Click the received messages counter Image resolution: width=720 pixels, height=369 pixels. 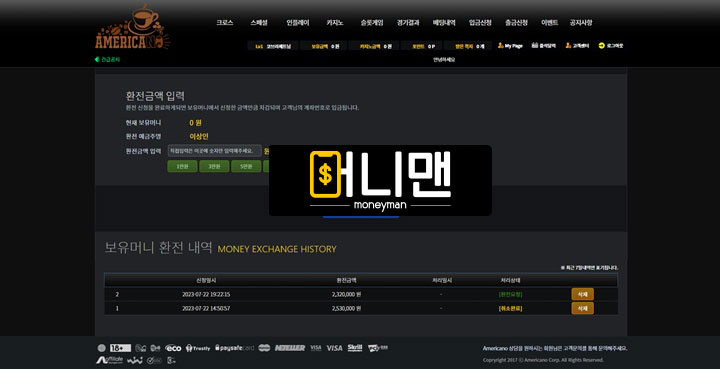coord(469,46)
